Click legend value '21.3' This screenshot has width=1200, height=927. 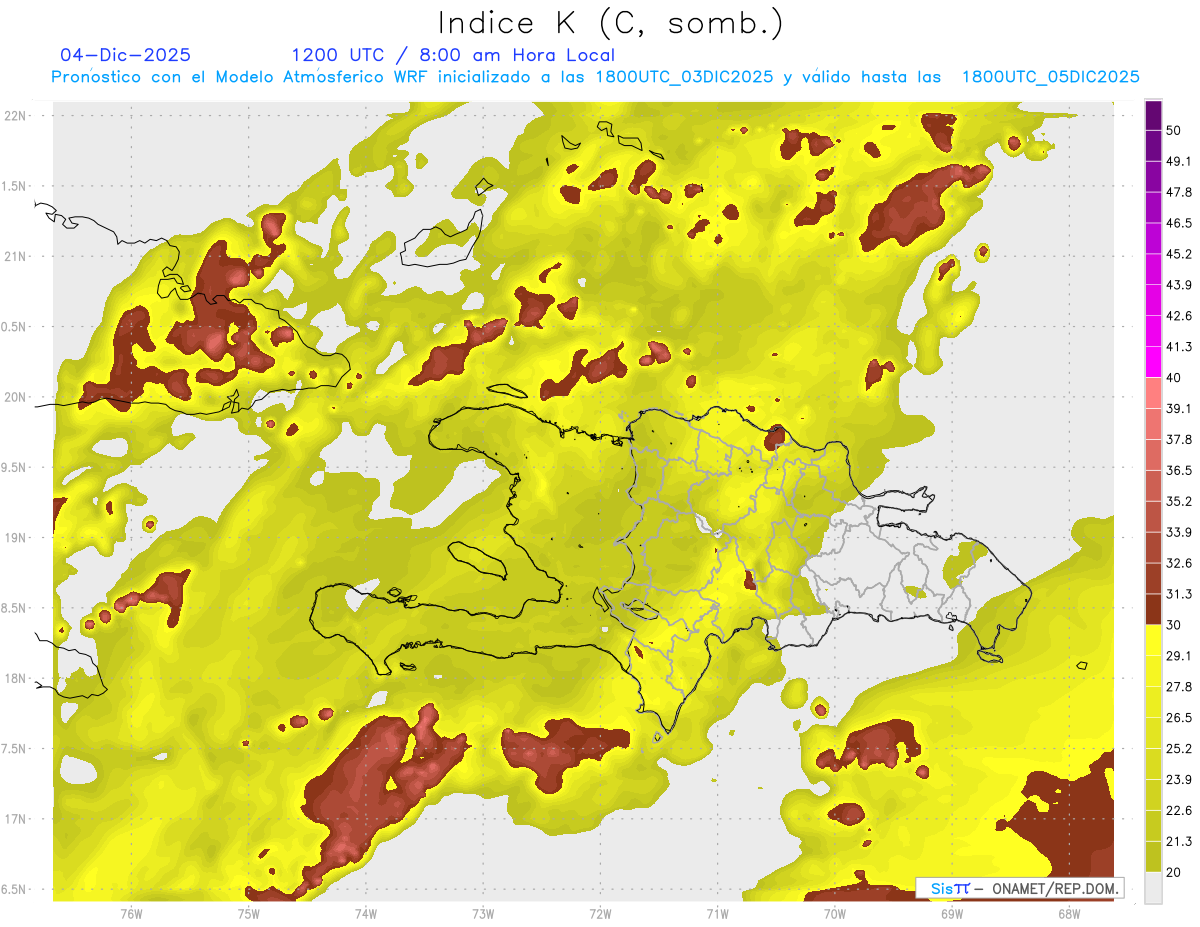coord(1179,842)
